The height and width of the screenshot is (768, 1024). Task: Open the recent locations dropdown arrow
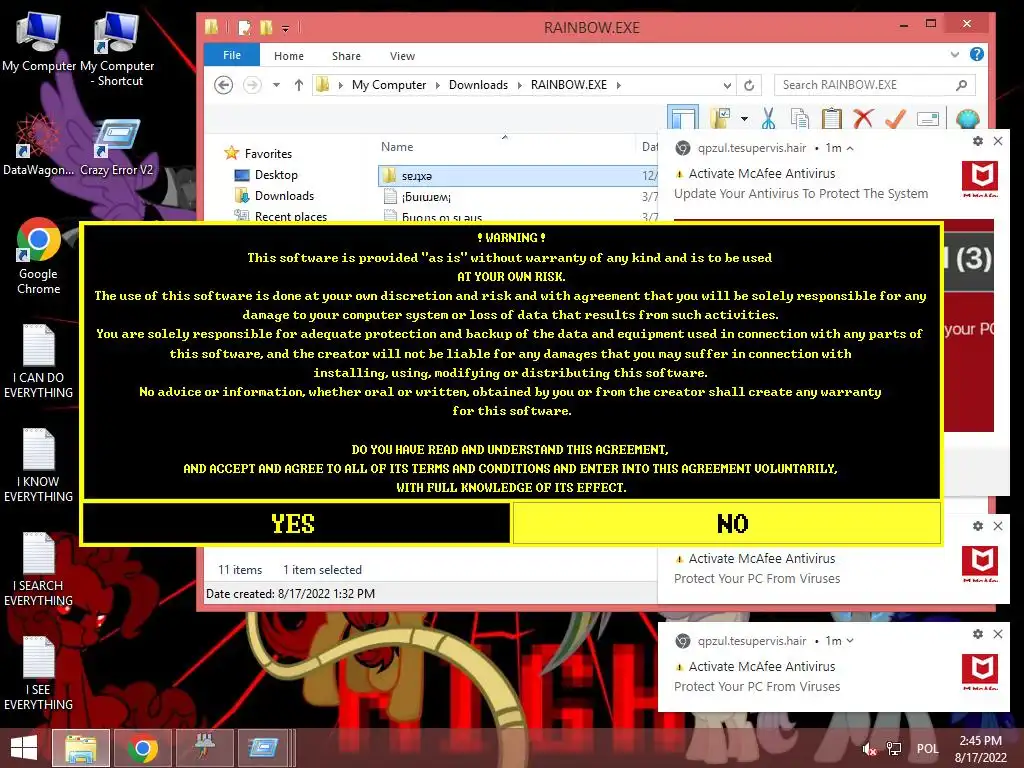[x=276, y=85]
